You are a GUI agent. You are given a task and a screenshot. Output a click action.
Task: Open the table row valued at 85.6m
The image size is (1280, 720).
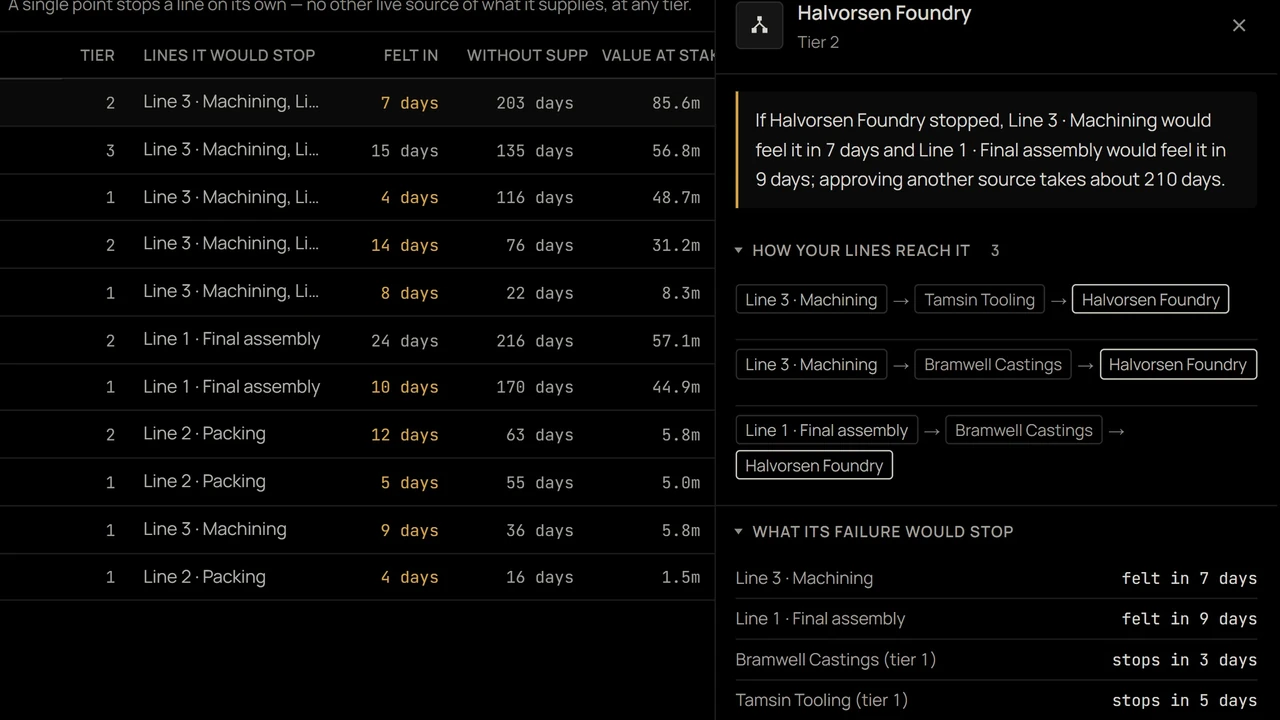357,102
